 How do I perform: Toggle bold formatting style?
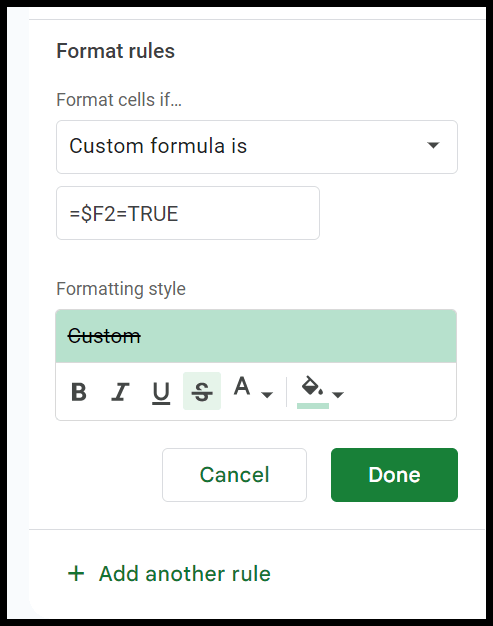click(79, 392)
